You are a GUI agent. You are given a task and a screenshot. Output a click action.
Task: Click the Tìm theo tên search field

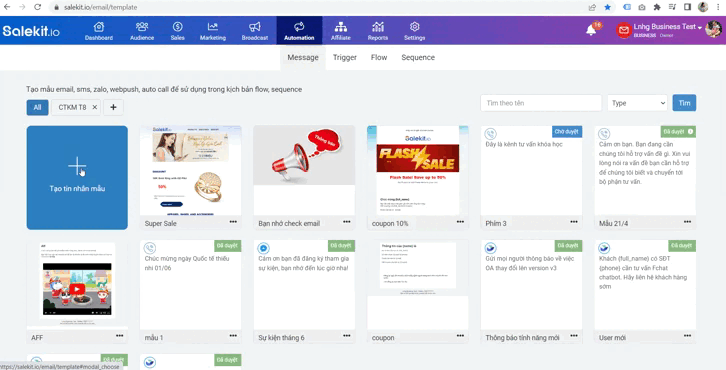pyautogui.click(x=541, y=103)
